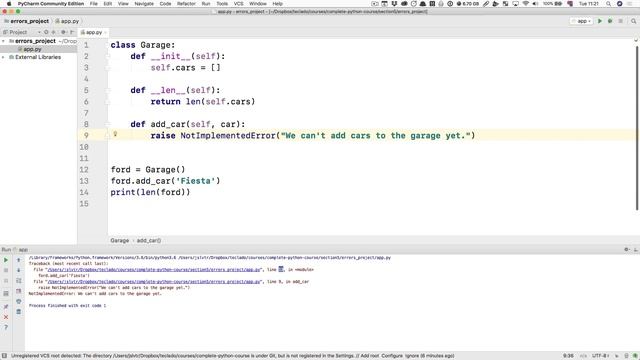The width and height of the screenshot is (640, 360).
Task: Open the Navigate menu
Action: tap(144, 4)
